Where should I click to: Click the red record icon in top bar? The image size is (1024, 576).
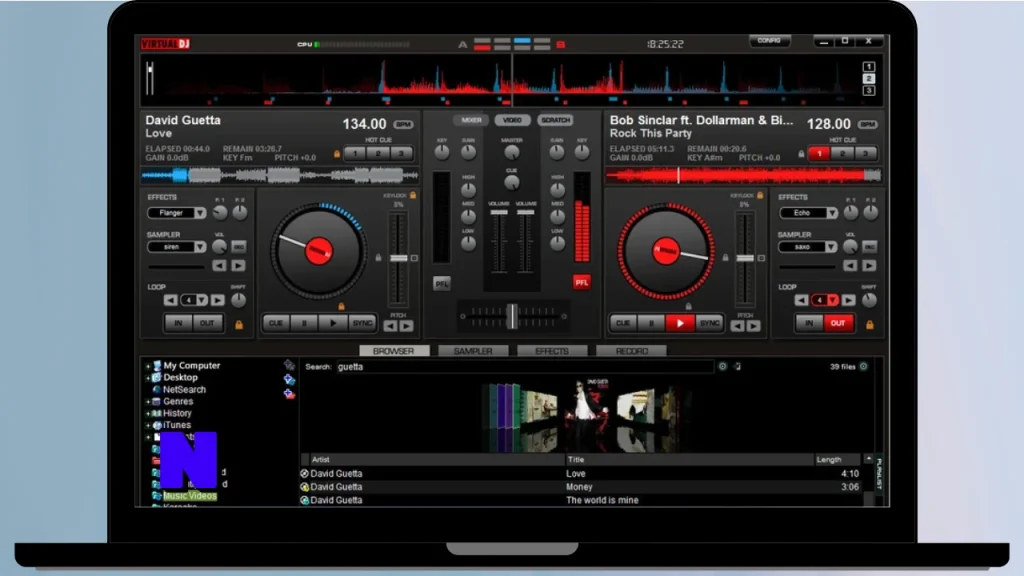coord(560,44)
